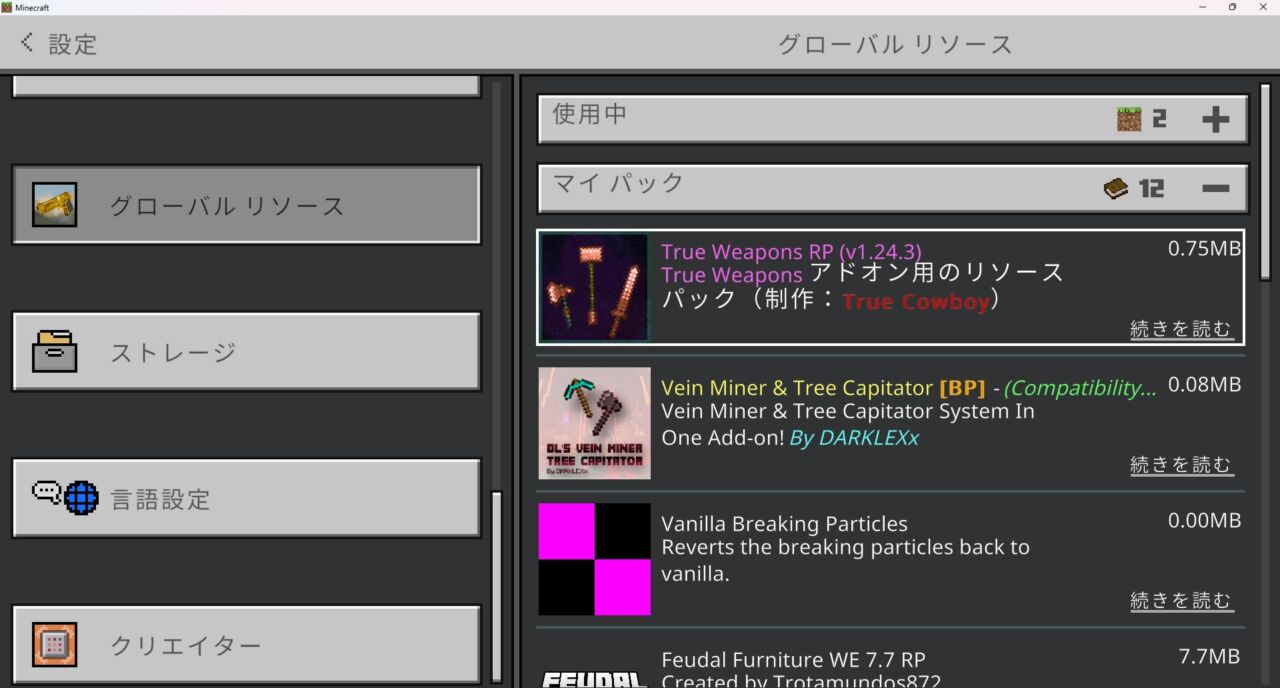The height and width of the screenshot is (688, 1280).
Task: Expand the 使用中 pack section
Action: point(1218,118)
